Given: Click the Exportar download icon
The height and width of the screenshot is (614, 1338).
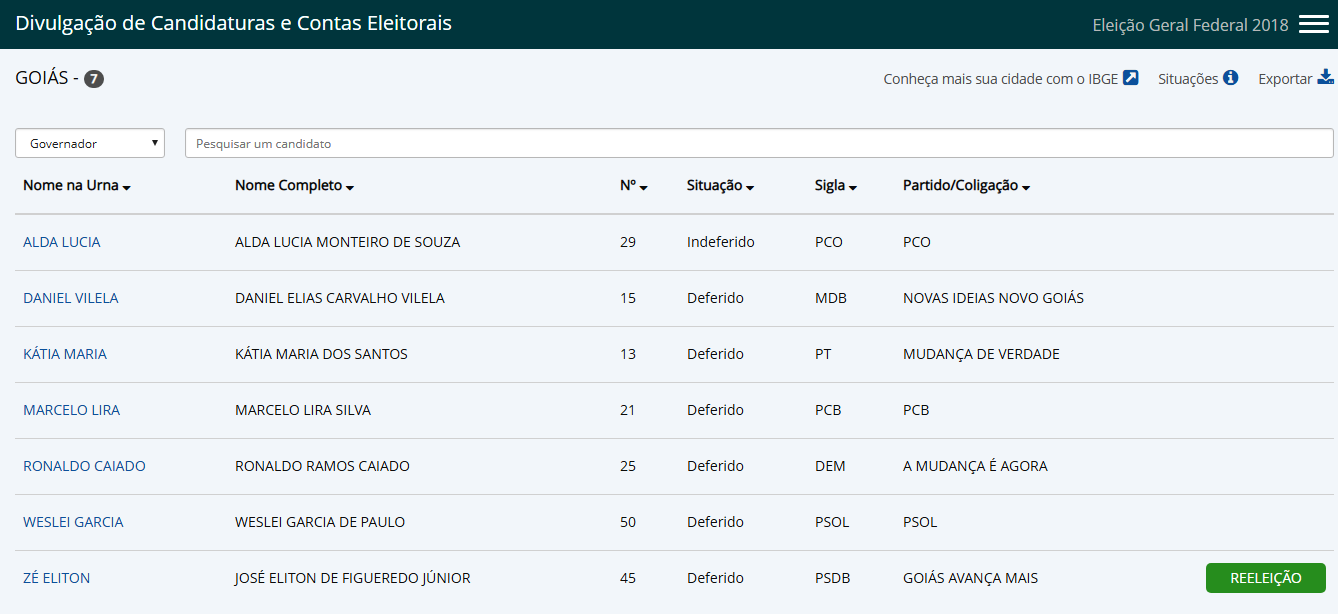Looking at the screenshot, I should point(1326,77).
